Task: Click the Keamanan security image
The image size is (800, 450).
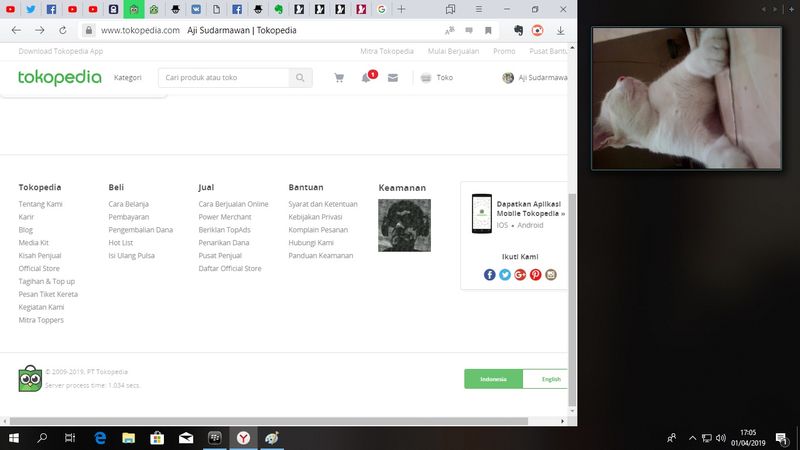Action: pos(404,225)
